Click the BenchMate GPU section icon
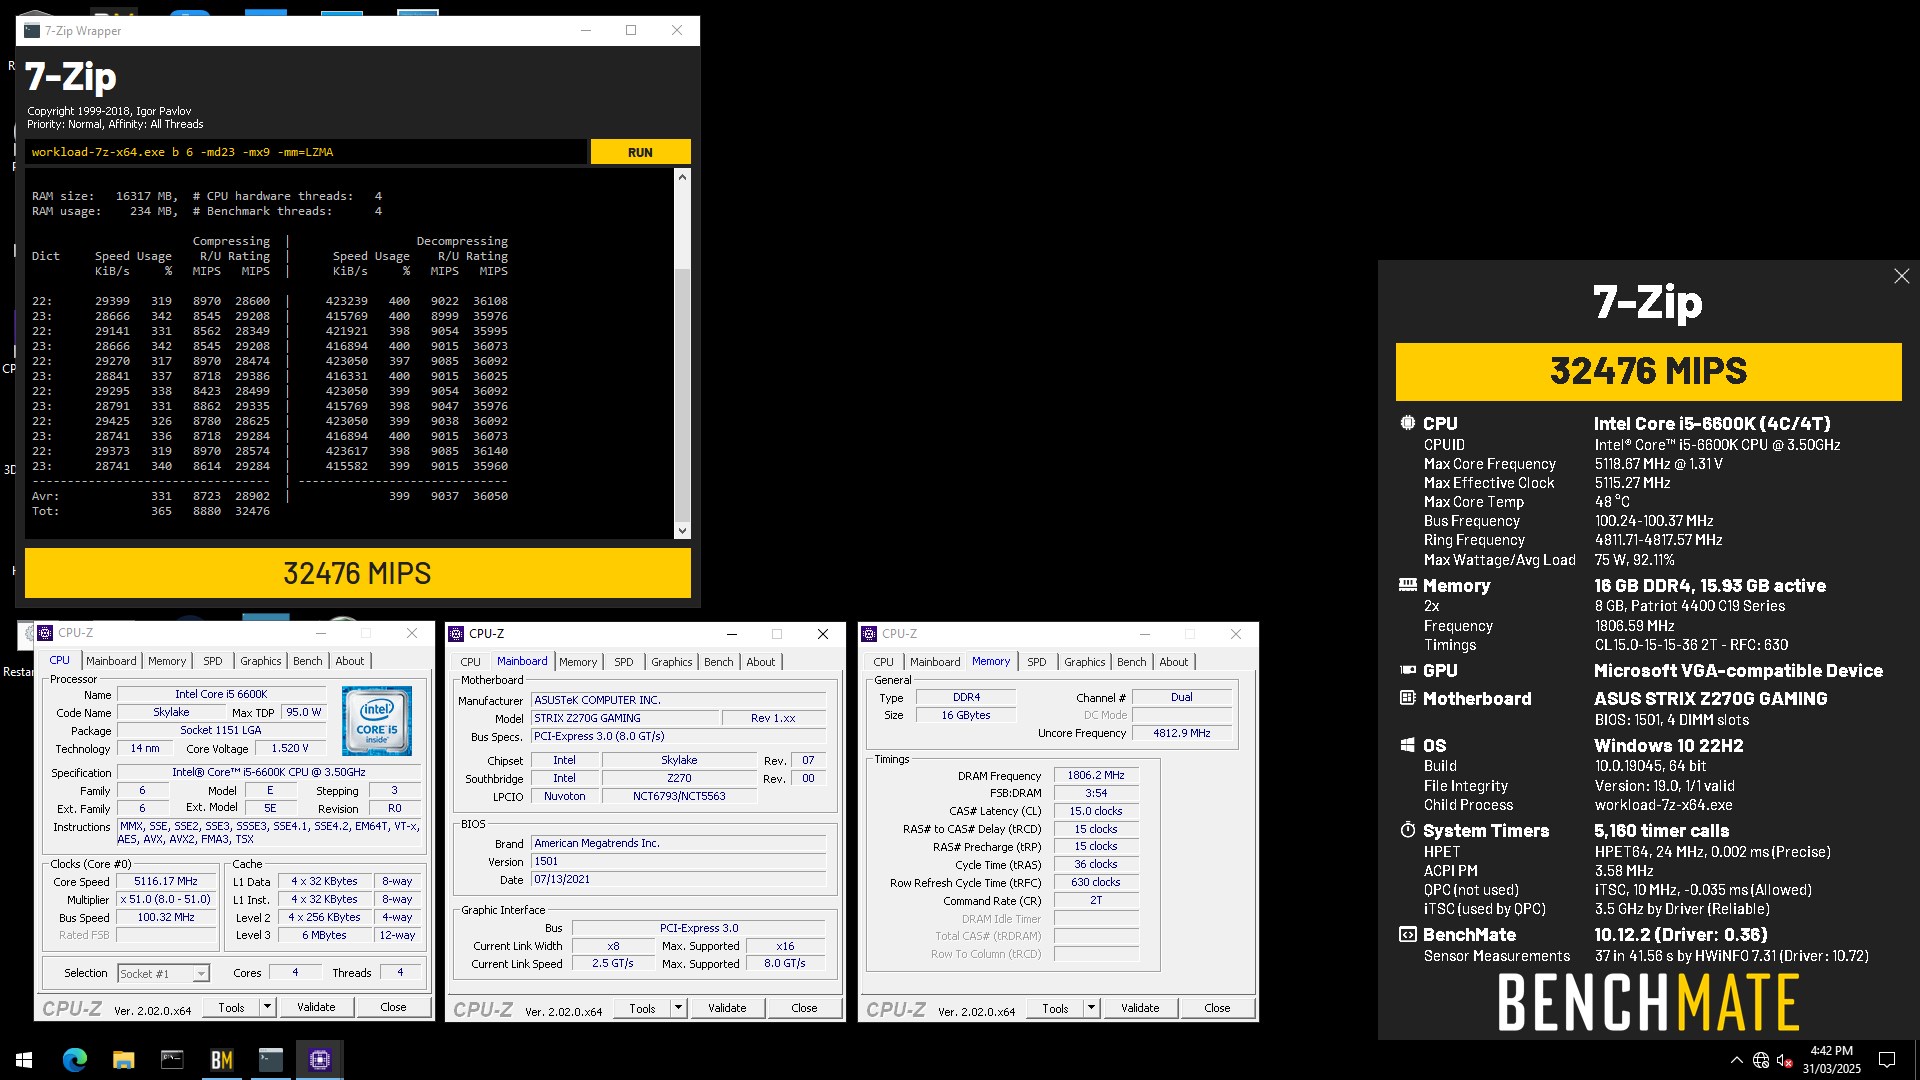 1407,670
